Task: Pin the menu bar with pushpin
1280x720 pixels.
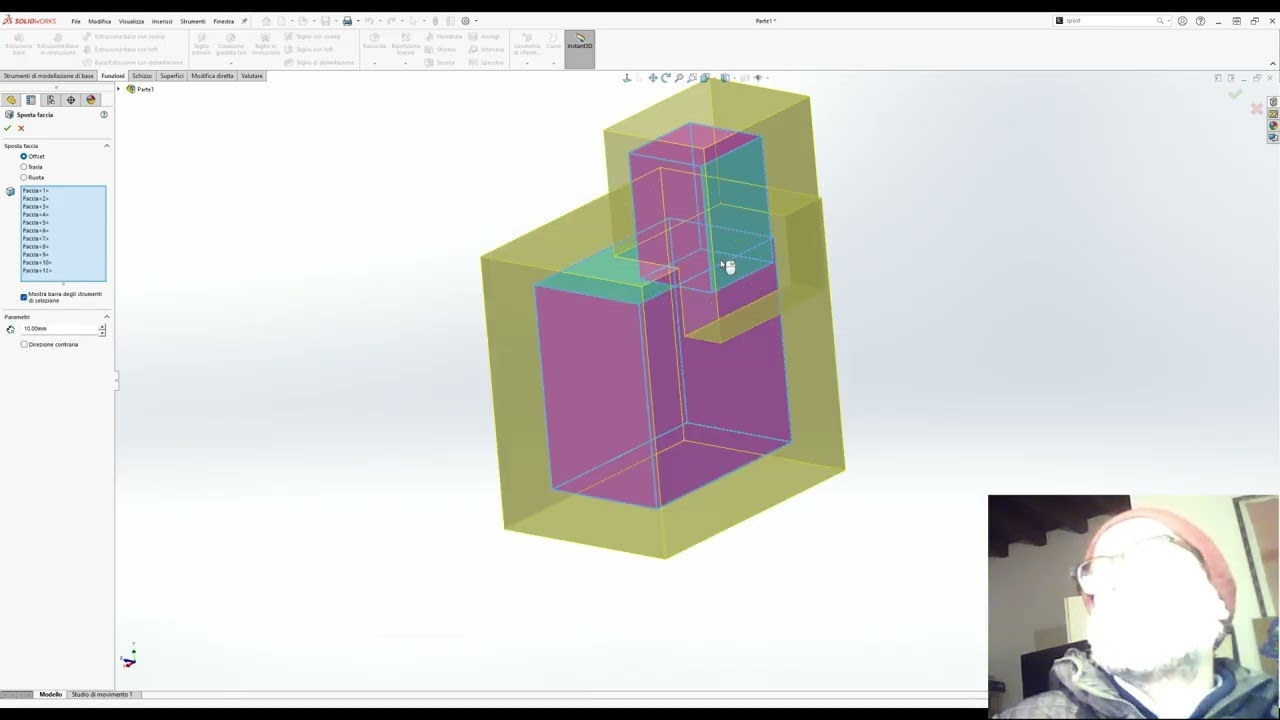Action: (x=244, y=21)
